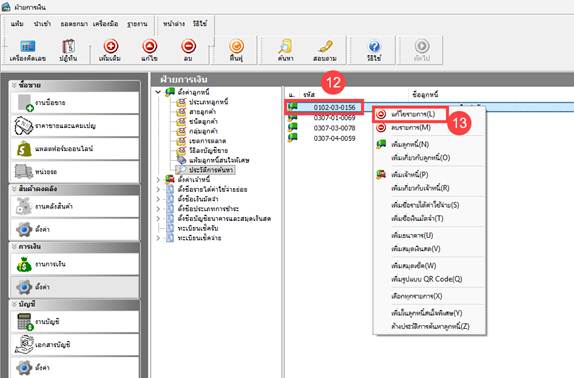Choose เพิ่มลูกหนี้(N) in context menu
This screenshot has width=574, height=378.
coord(429,145)
